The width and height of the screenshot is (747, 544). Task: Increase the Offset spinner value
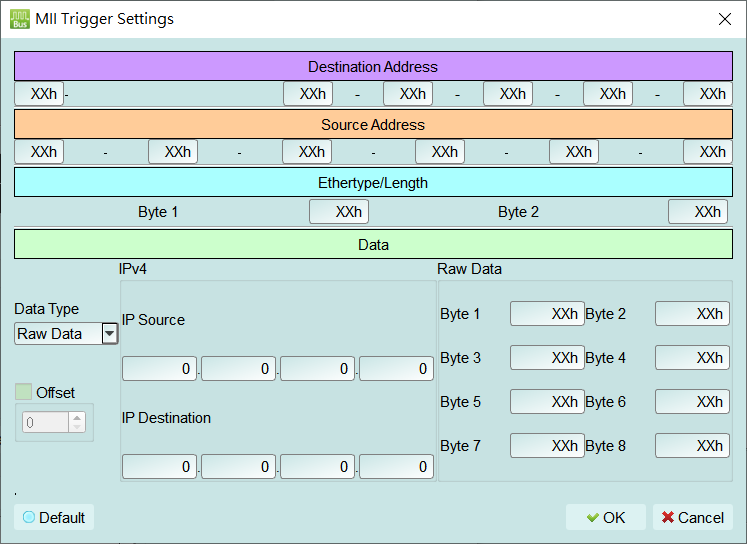click(x=77, y=417)
